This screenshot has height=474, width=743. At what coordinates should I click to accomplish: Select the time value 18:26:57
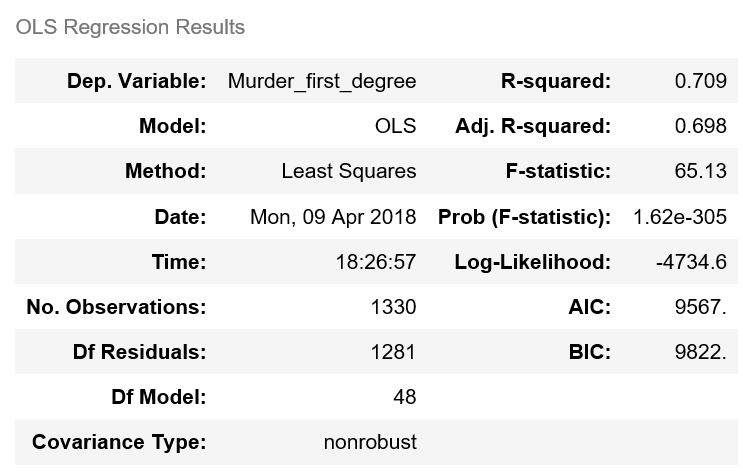(x=377, y=262)
